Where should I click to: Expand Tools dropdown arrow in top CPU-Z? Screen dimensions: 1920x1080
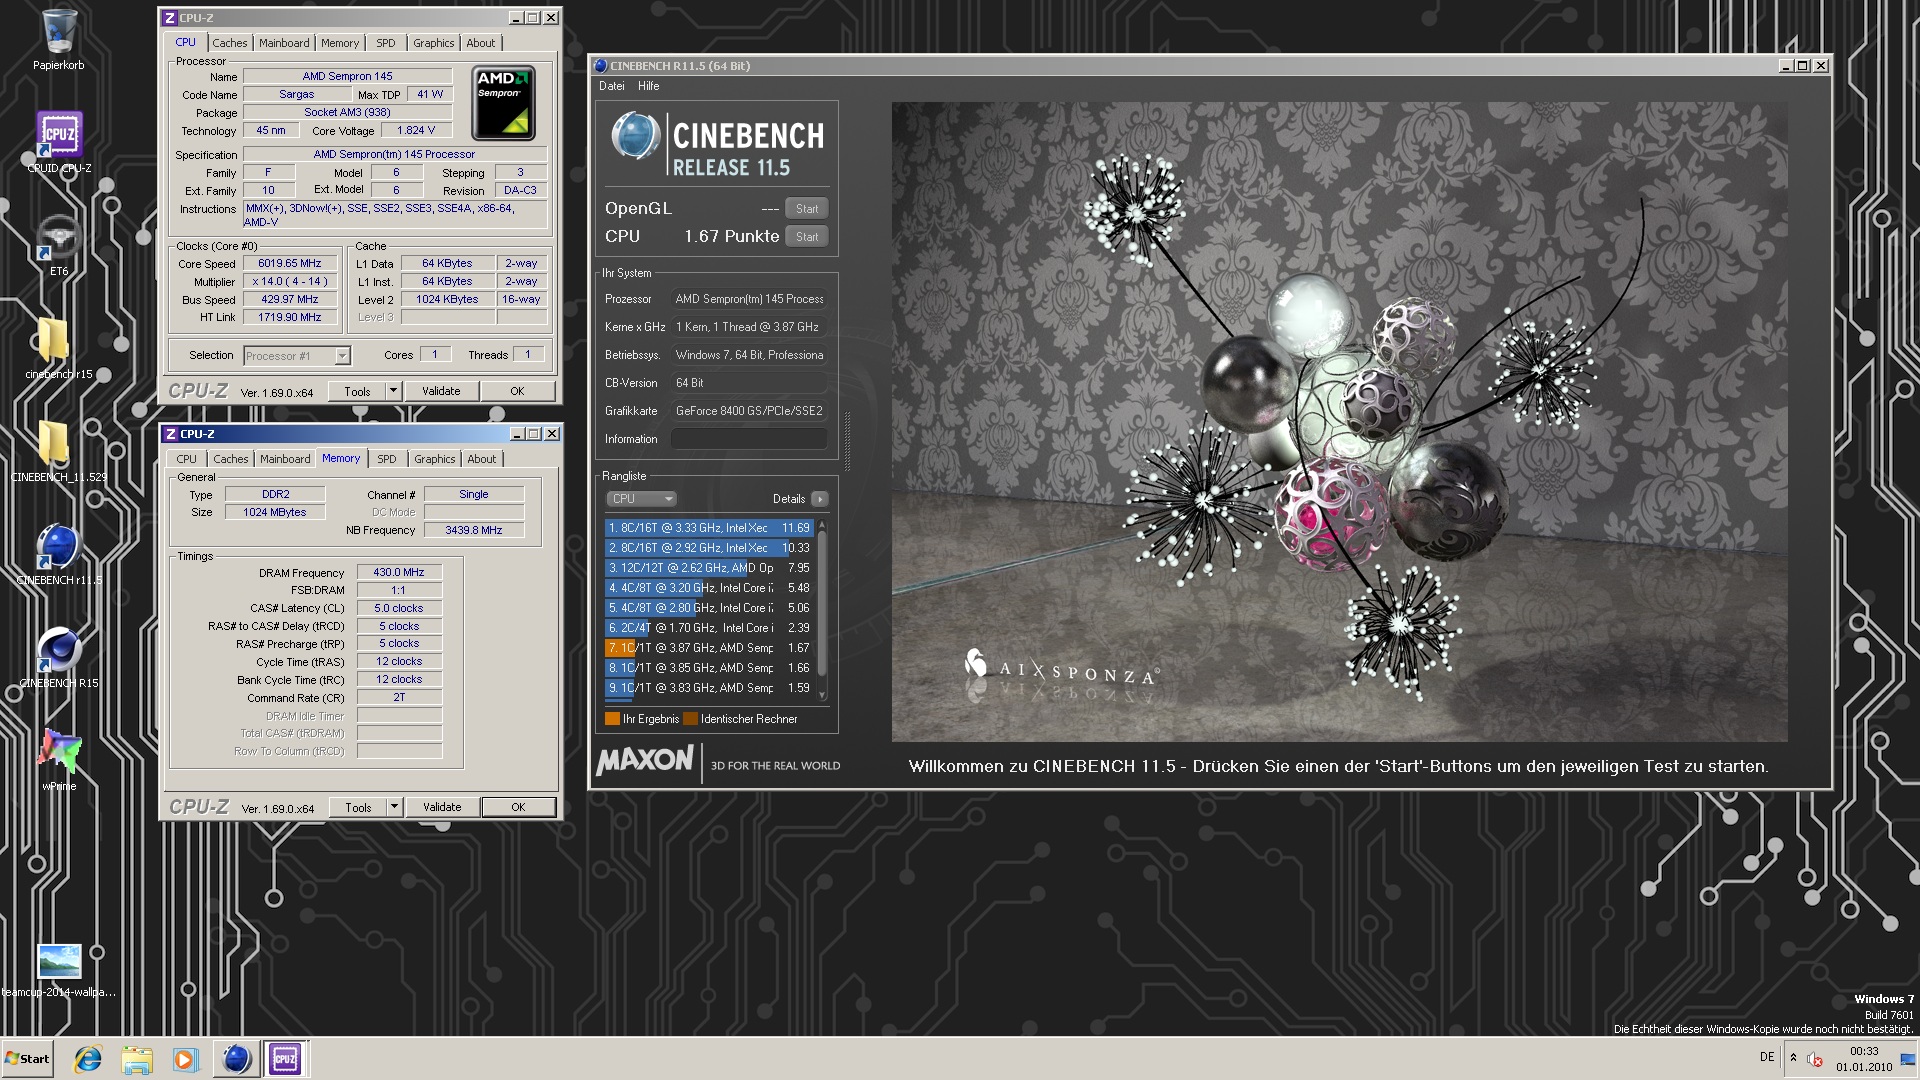pyautogui.click(x=393, y=392)
